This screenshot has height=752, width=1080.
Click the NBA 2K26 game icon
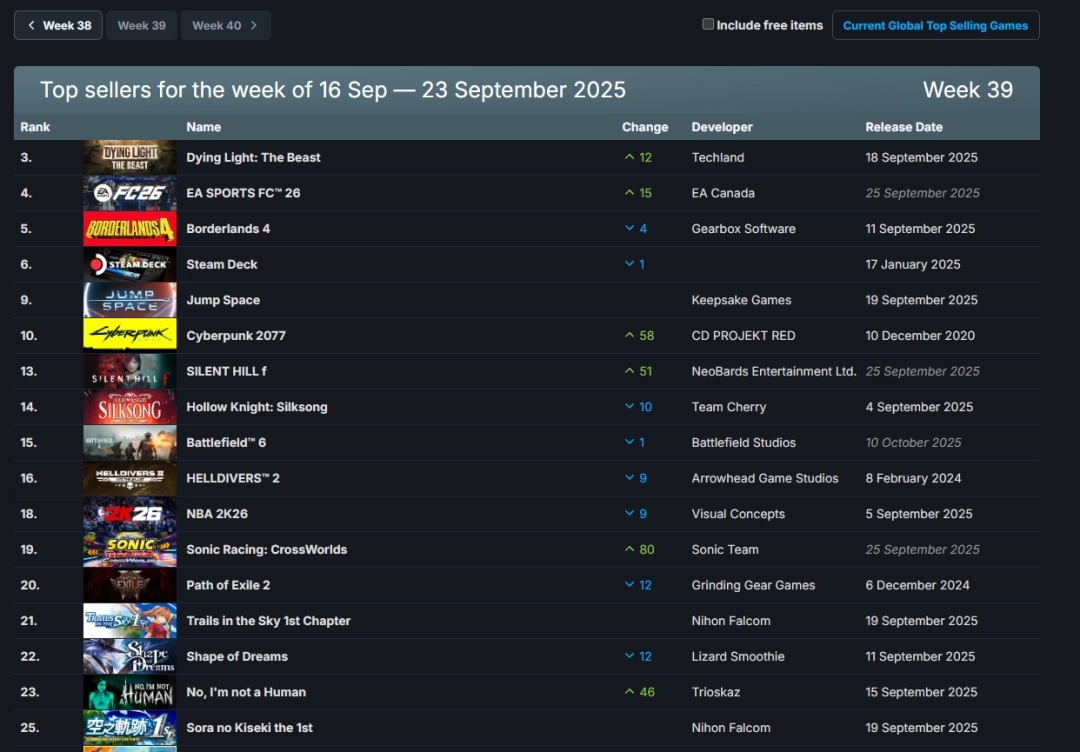[x=130, y=514]
